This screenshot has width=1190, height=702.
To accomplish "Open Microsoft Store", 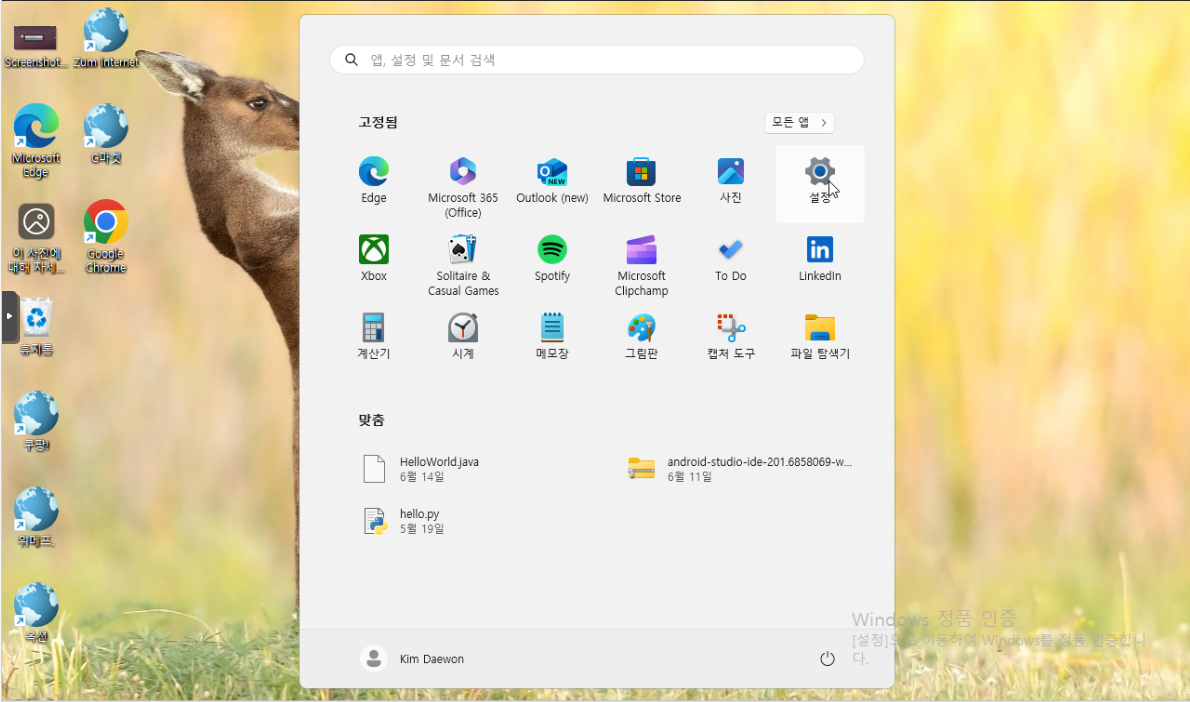I will coord(641,181).
